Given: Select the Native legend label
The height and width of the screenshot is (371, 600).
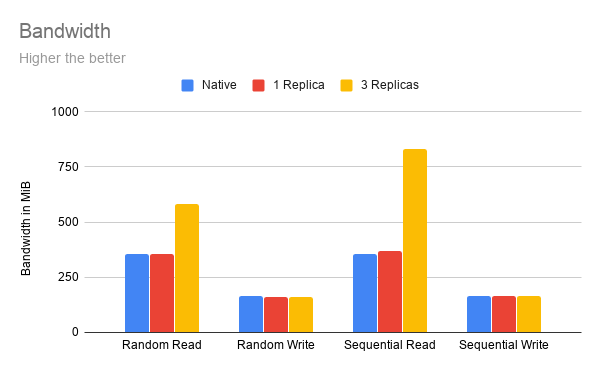Looking at the screenshot, I should [219, 85].
